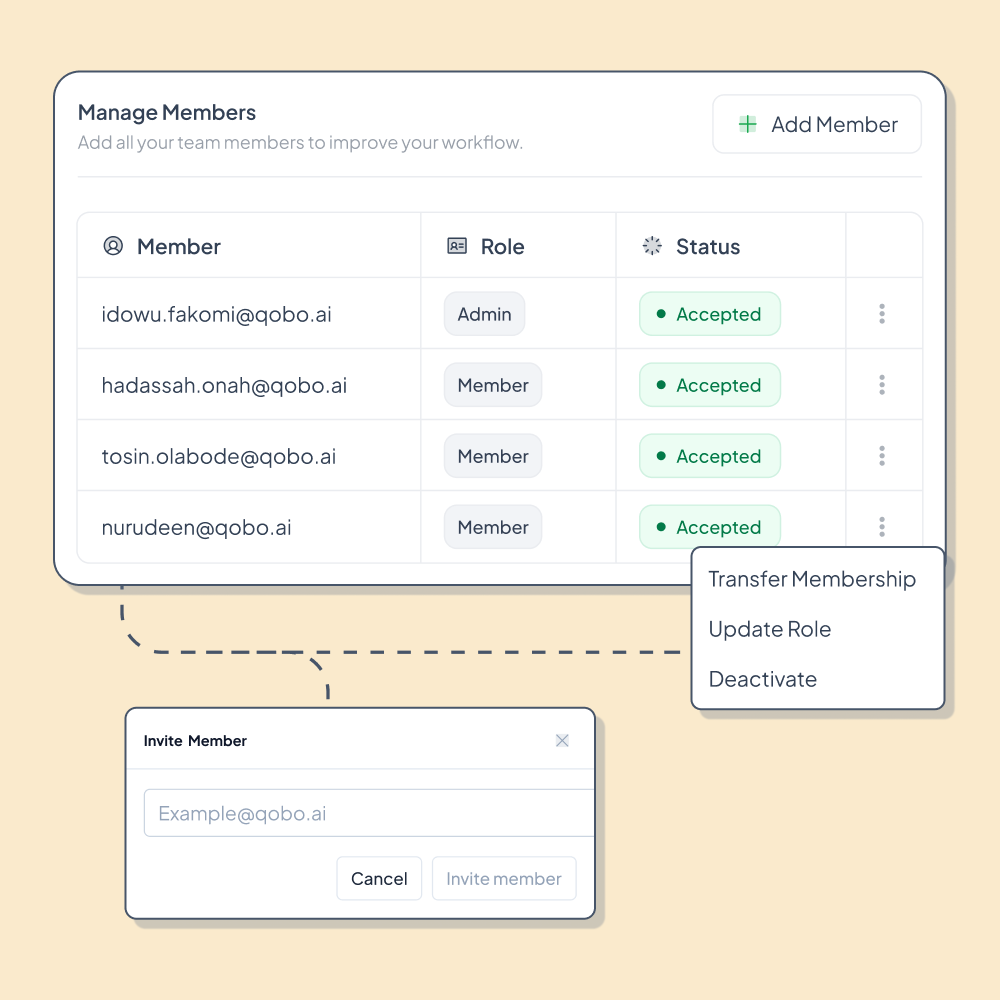
Task: Click Cancel in Invite Member dialog
Action: click(379, 879)
